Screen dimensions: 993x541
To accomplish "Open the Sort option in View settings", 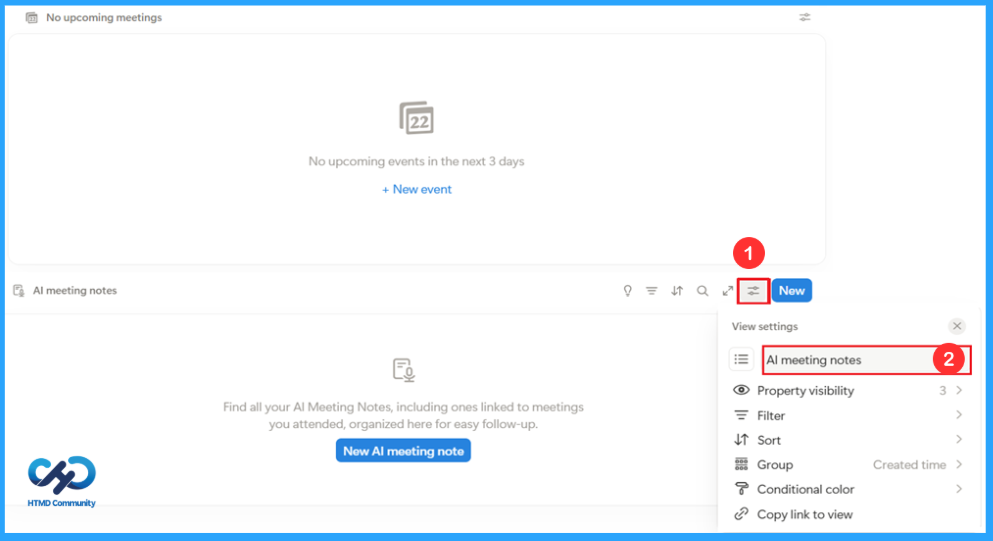I will coord(847,440).
